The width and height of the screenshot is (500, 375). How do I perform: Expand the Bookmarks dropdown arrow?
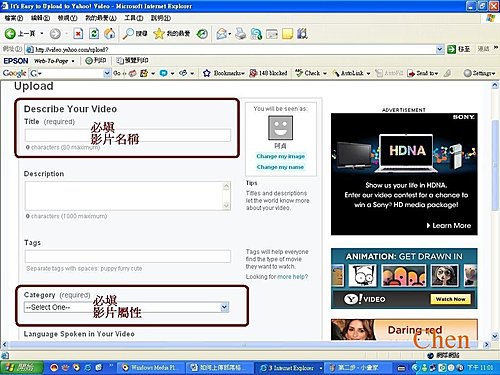243,73
